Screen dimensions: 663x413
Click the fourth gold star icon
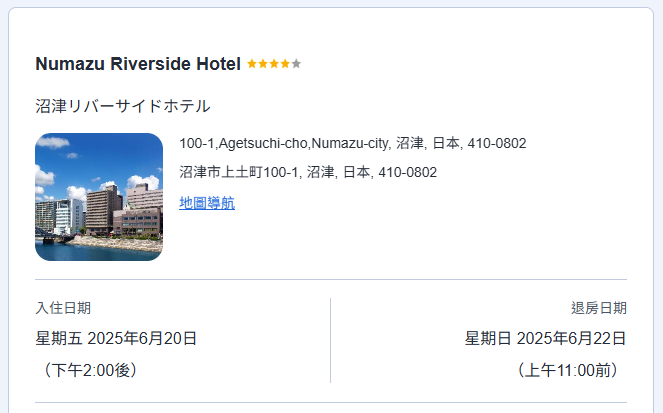tap(285, 64)
